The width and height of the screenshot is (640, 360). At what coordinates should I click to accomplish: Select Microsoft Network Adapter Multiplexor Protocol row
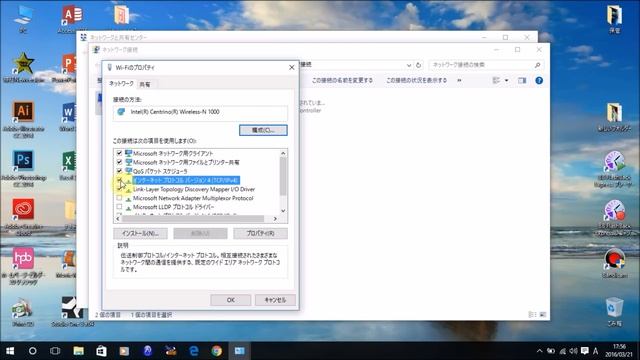point(193,198)
